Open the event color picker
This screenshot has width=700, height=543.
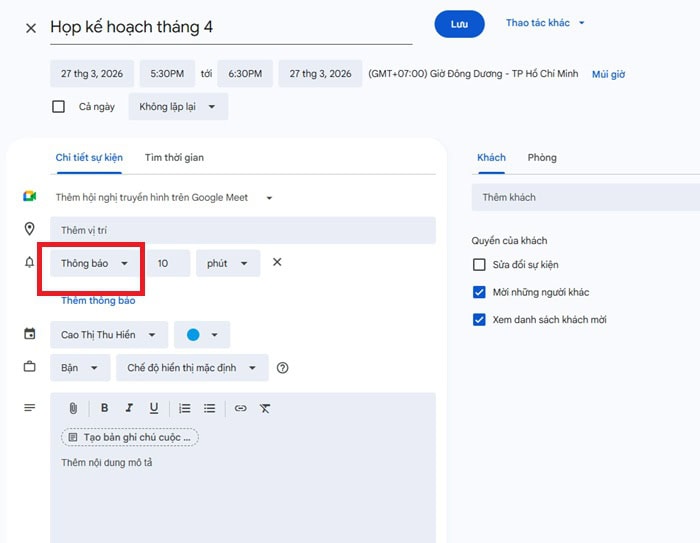[202, 335]
